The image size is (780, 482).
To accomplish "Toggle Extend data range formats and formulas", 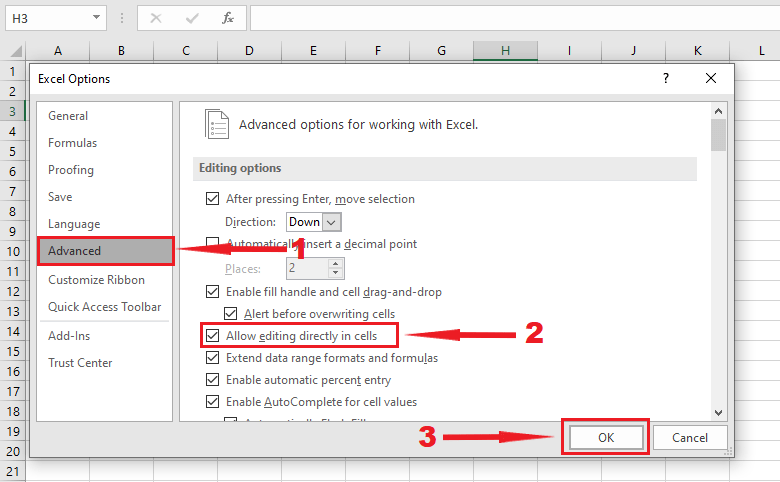I will [x=212, y=358].
